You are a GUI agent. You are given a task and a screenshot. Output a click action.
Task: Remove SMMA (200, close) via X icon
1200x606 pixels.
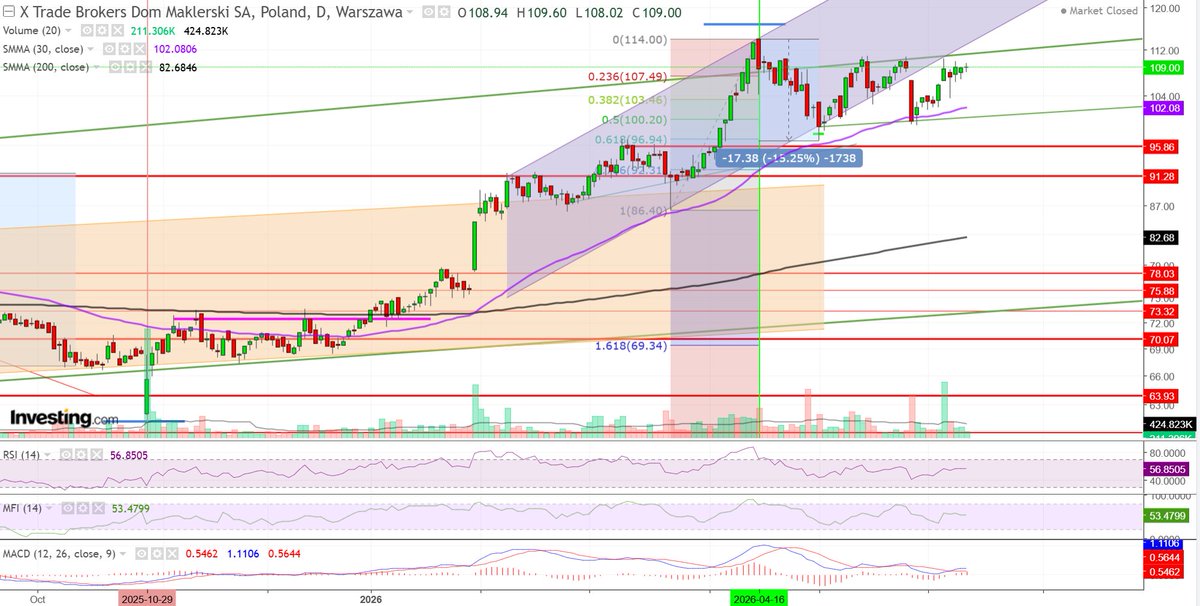(x=146, y=67)
